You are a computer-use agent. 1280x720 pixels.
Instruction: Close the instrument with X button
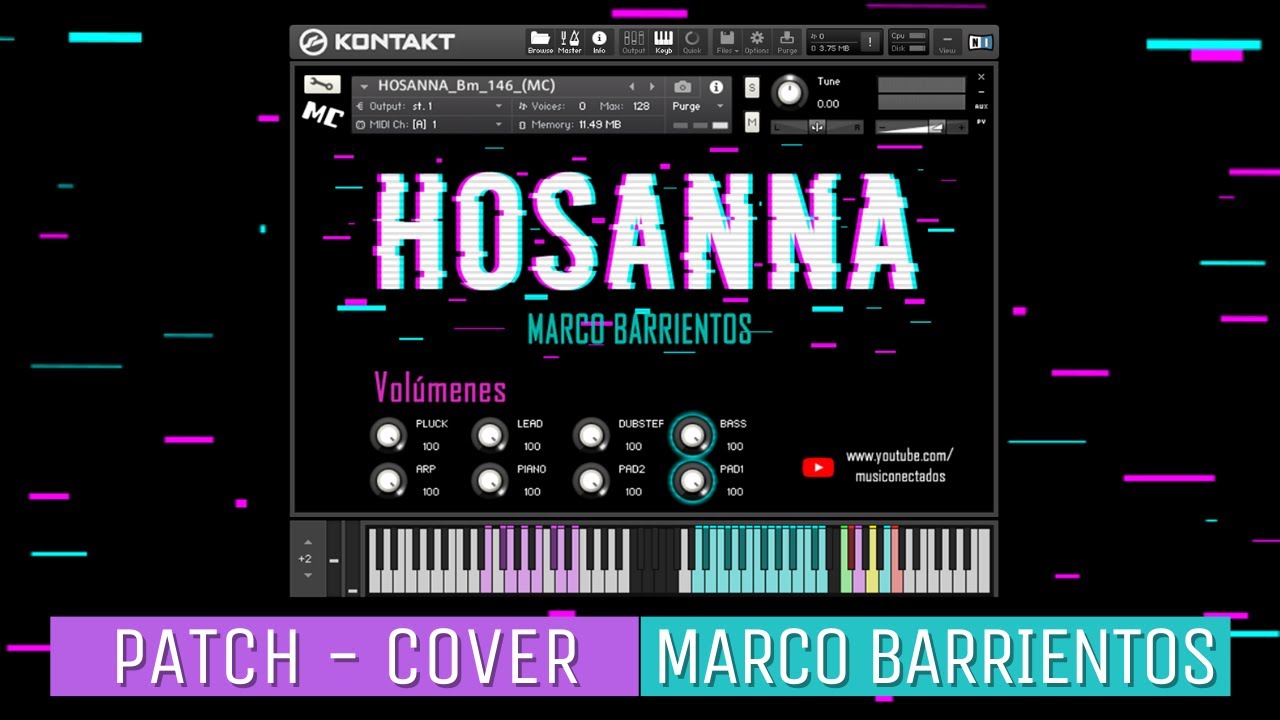pyautogui.click(x=981, y=77)
